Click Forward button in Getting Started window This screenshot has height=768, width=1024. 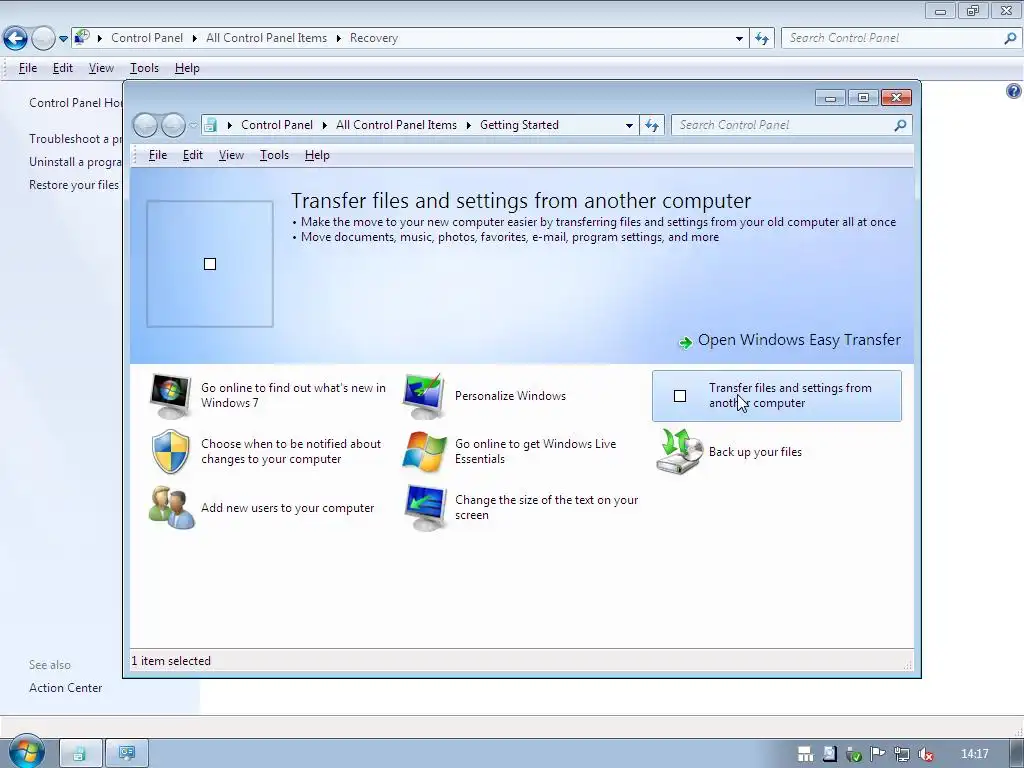(173, 125)
